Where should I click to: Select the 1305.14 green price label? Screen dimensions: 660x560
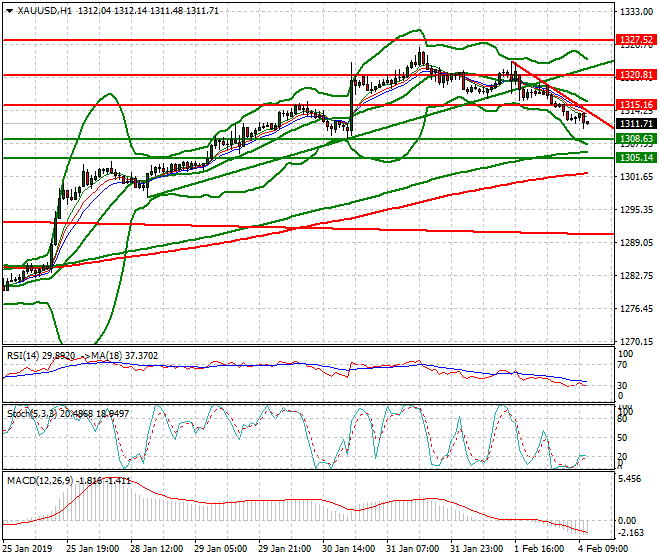pos(636,157)
